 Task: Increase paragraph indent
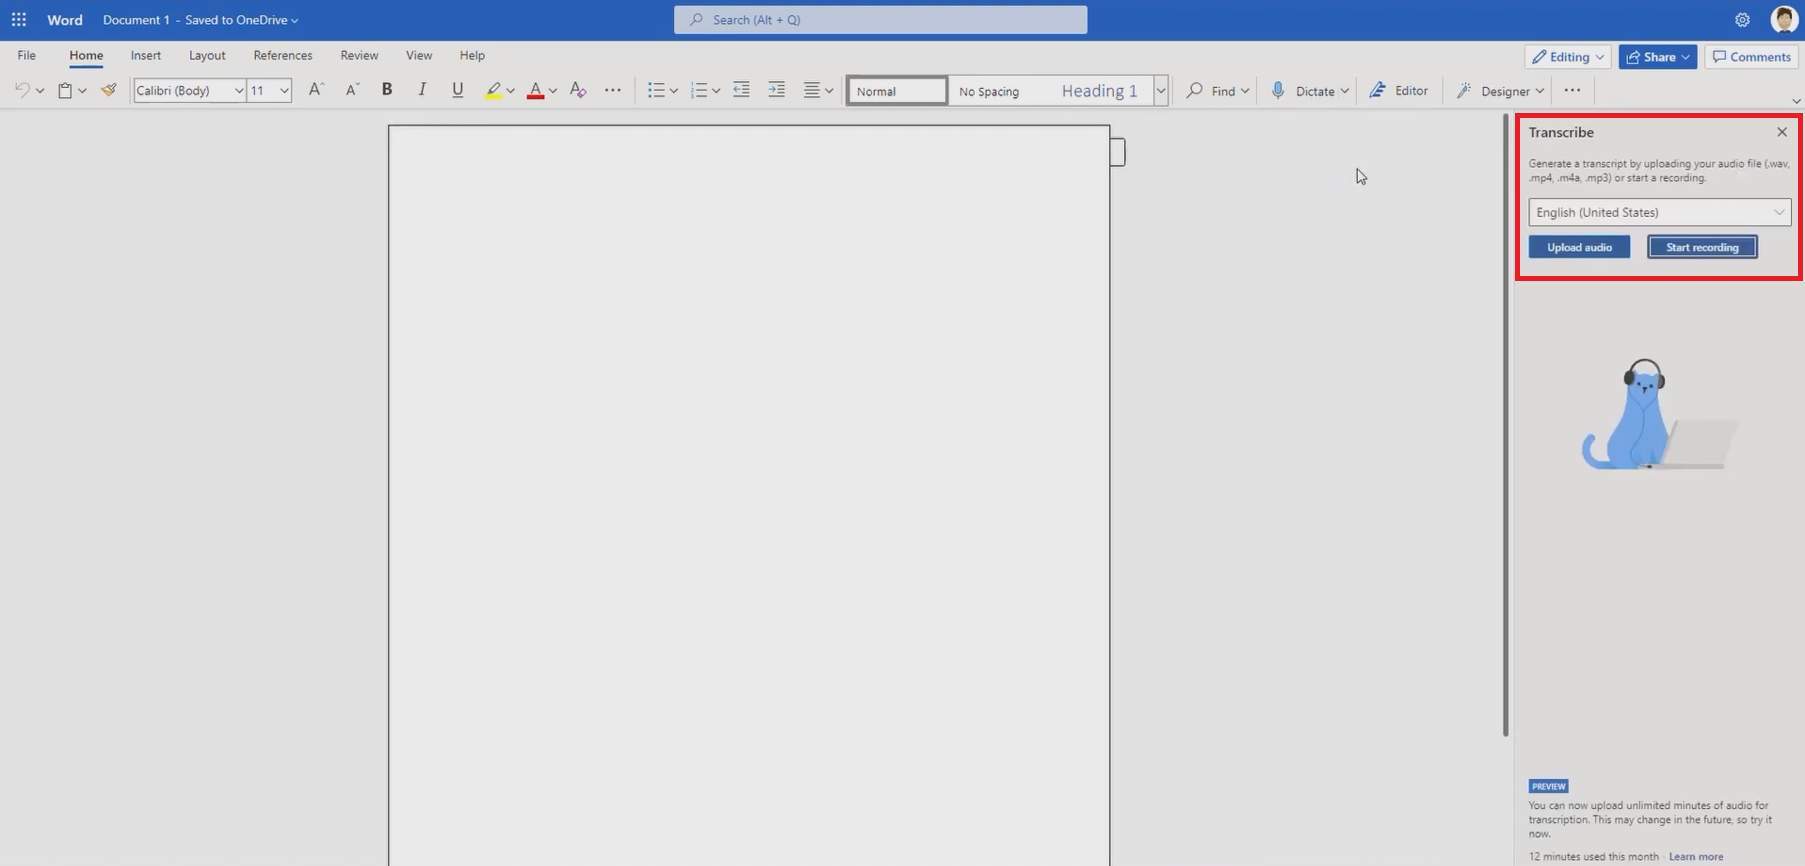776,90
